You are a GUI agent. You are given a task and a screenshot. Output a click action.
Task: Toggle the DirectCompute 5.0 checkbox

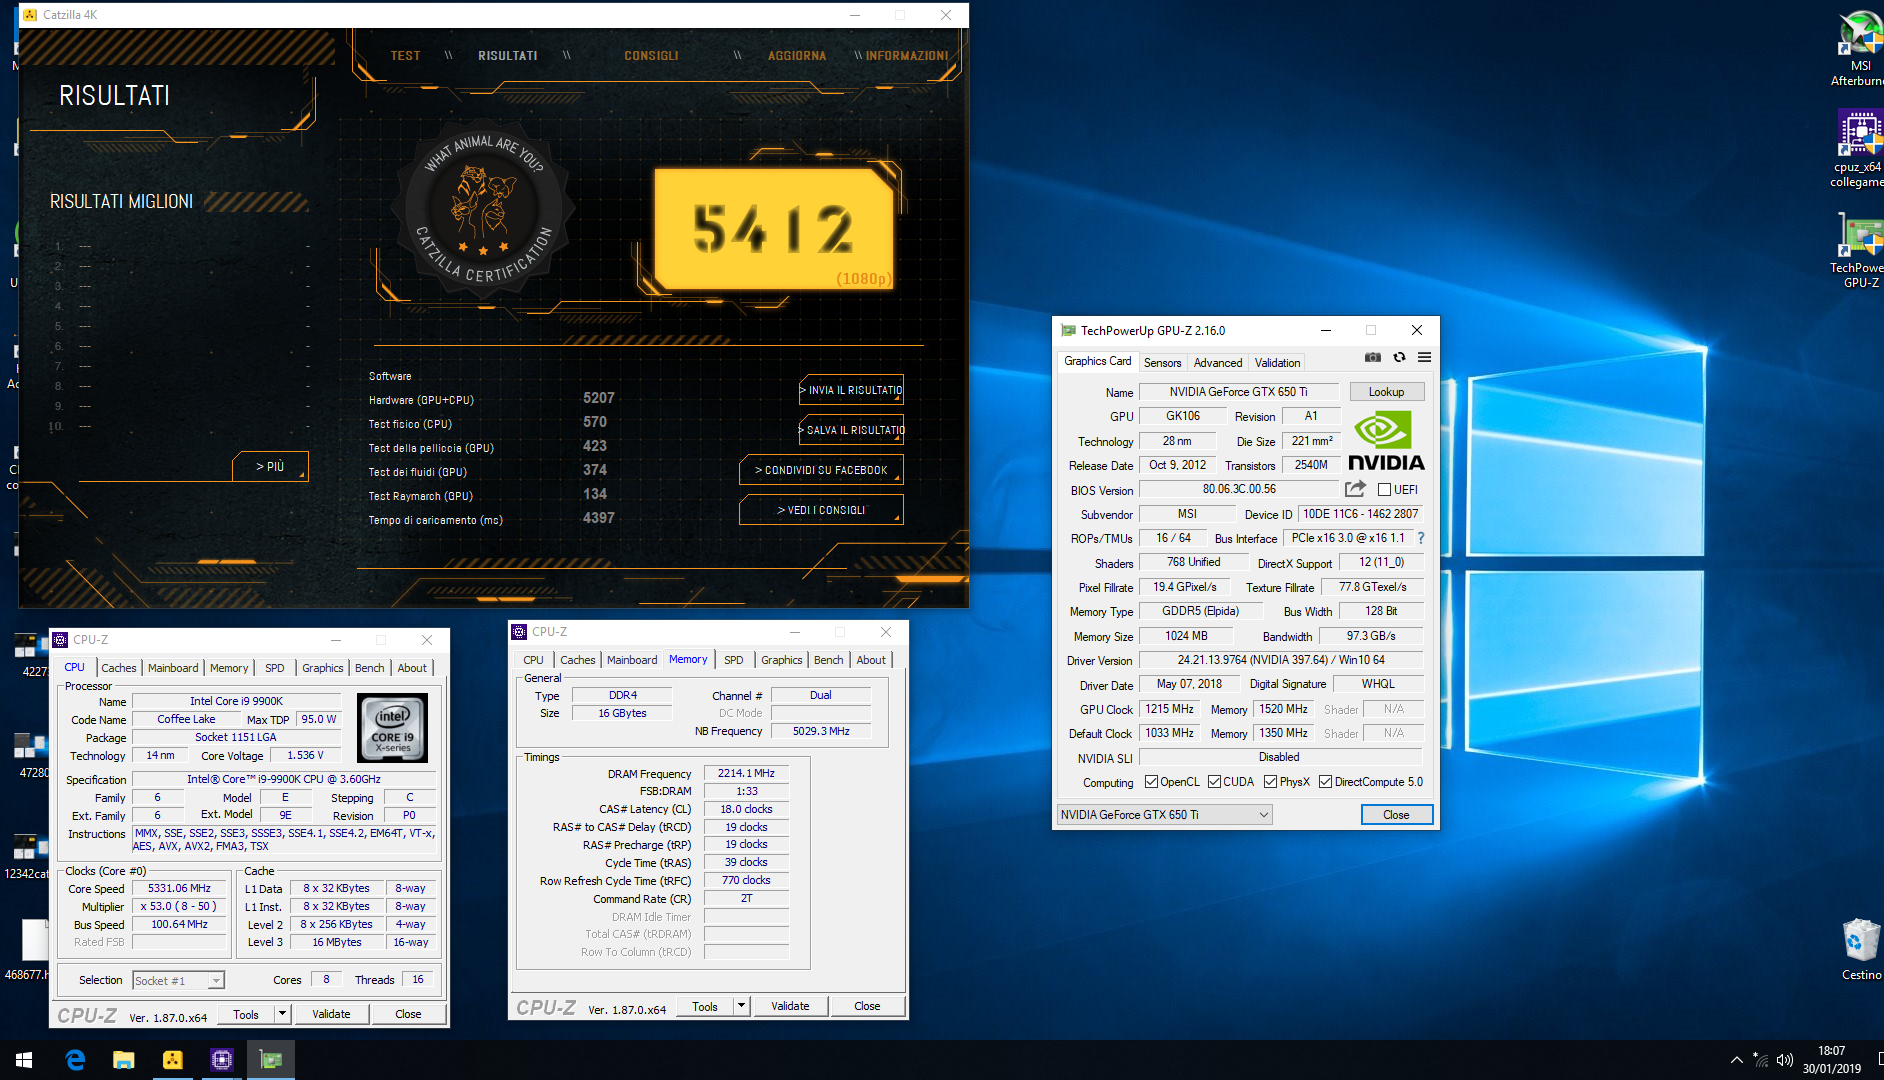(1325, 782)
